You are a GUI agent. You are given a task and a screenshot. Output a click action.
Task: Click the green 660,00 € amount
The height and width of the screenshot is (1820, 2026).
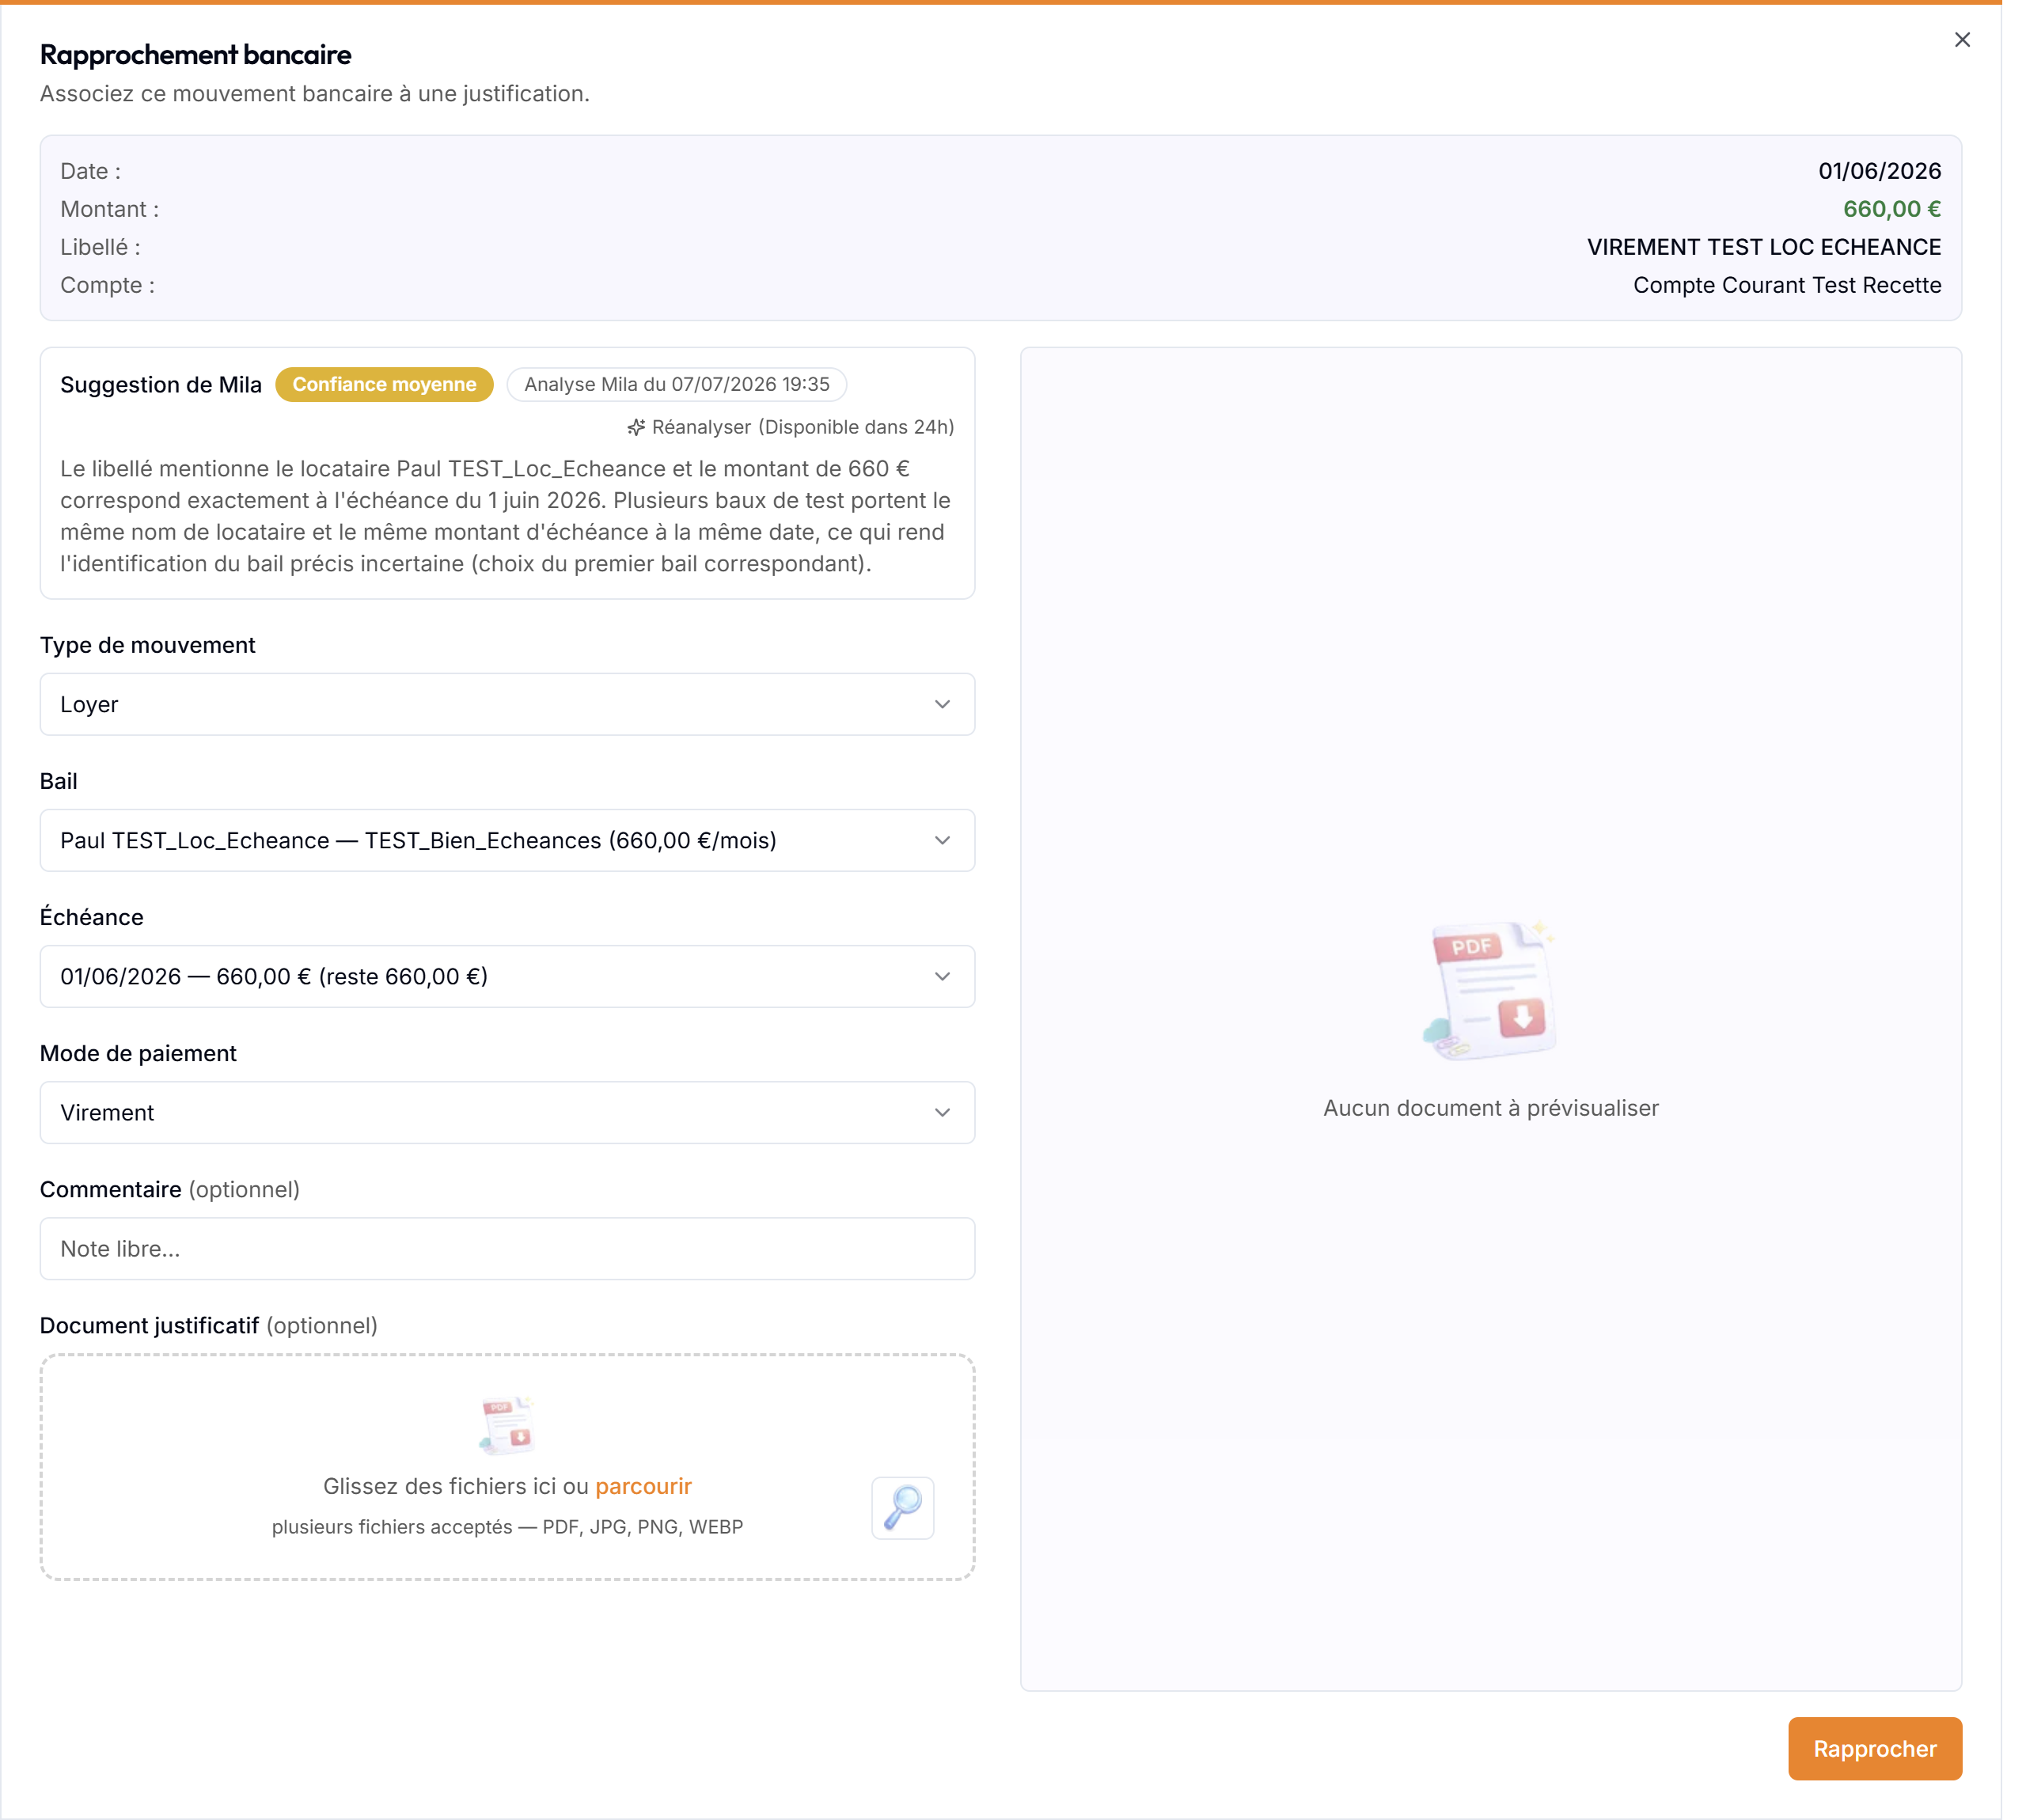click(1891, 209)
